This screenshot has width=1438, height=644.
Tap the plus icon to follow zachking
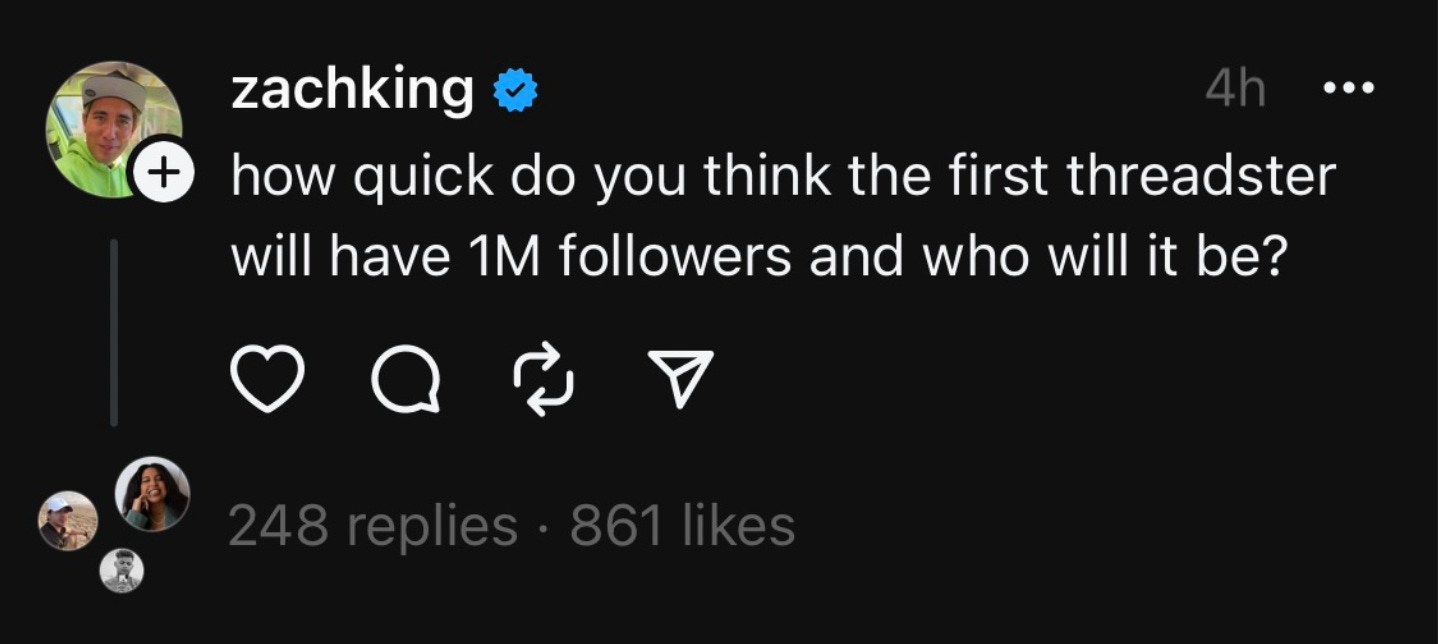pos(163,170)
